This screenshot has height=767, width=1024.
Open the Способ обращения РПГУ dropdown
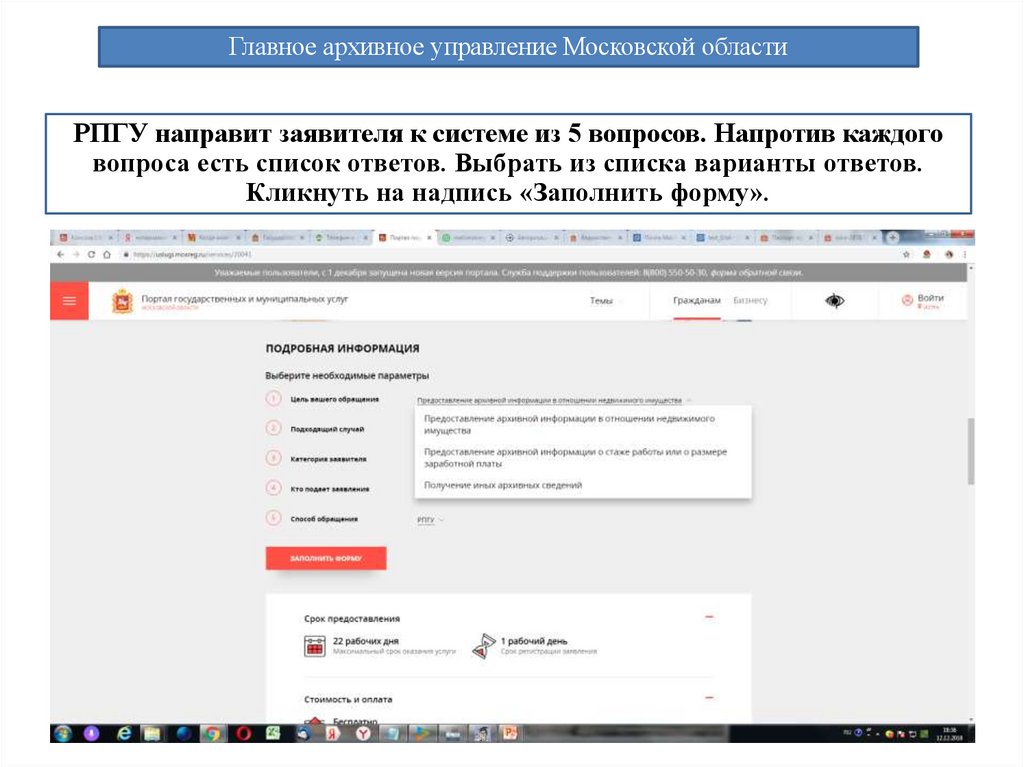pyautogui.click(x=430, y=519)
